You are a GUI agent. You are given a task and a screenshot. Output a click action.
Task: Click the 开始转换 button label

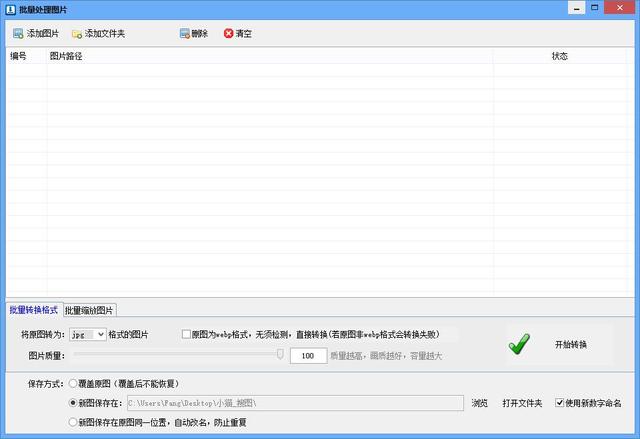(571, 345)
